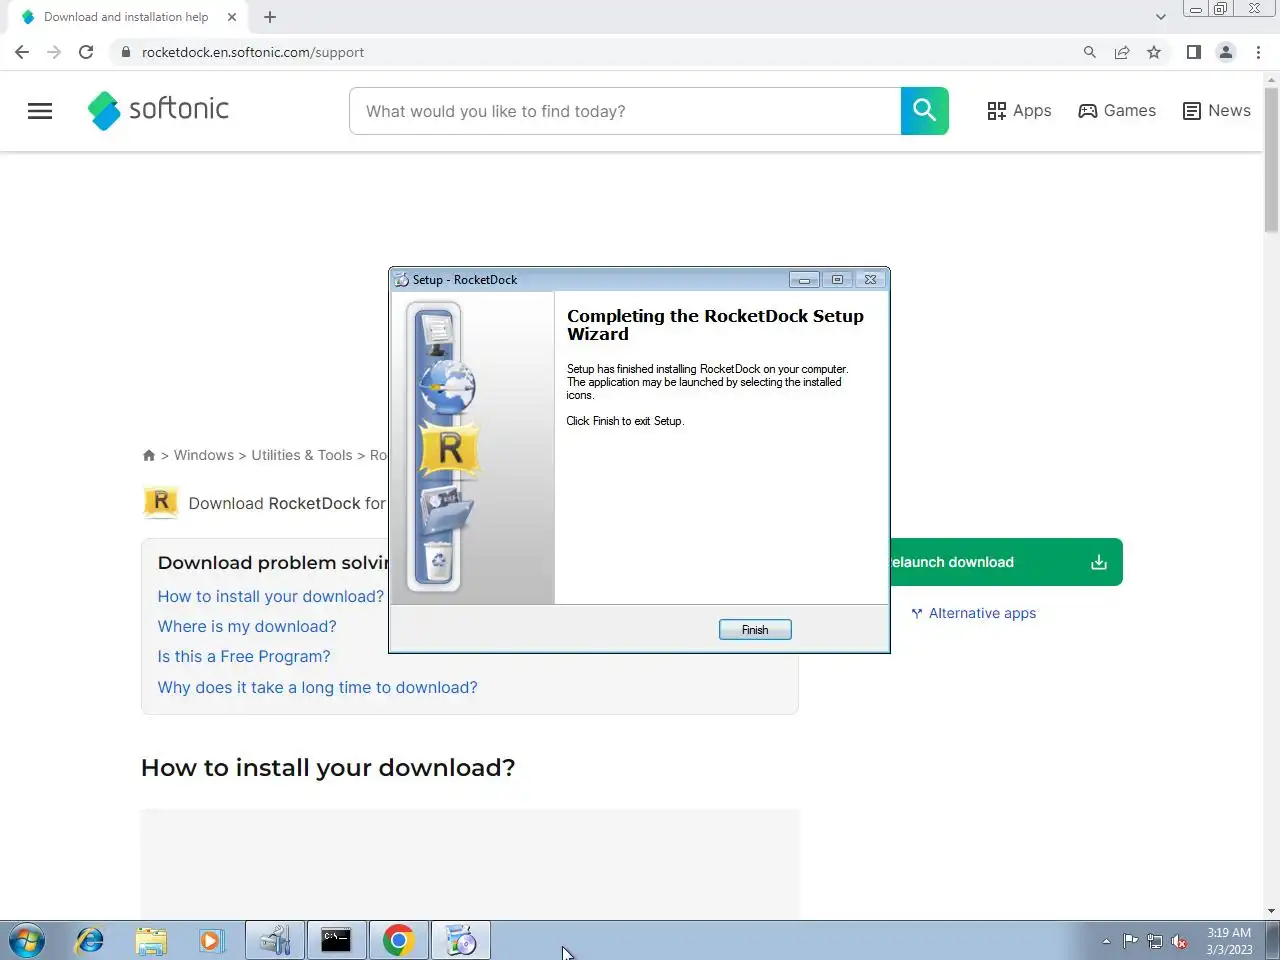Open the Alternative apps link
The image size is (1280, 960).
coord(974,613)
